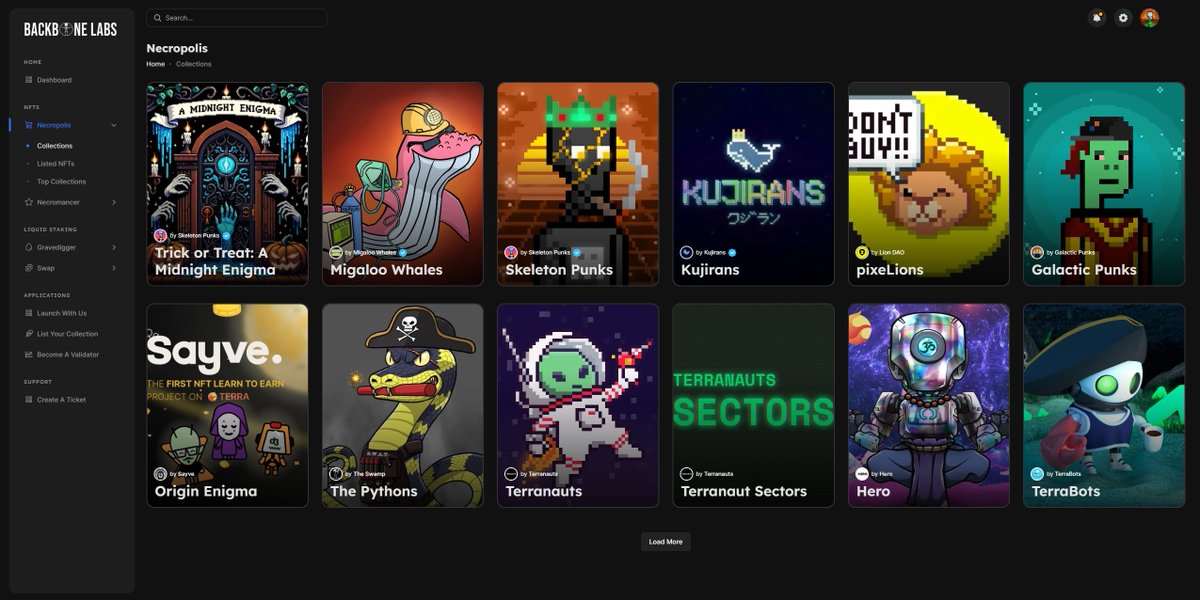Image resolution: width=1200 pixels, height=600 pixels.
Task: Open the notifications bell in the header
Action: pos(1097,17)
